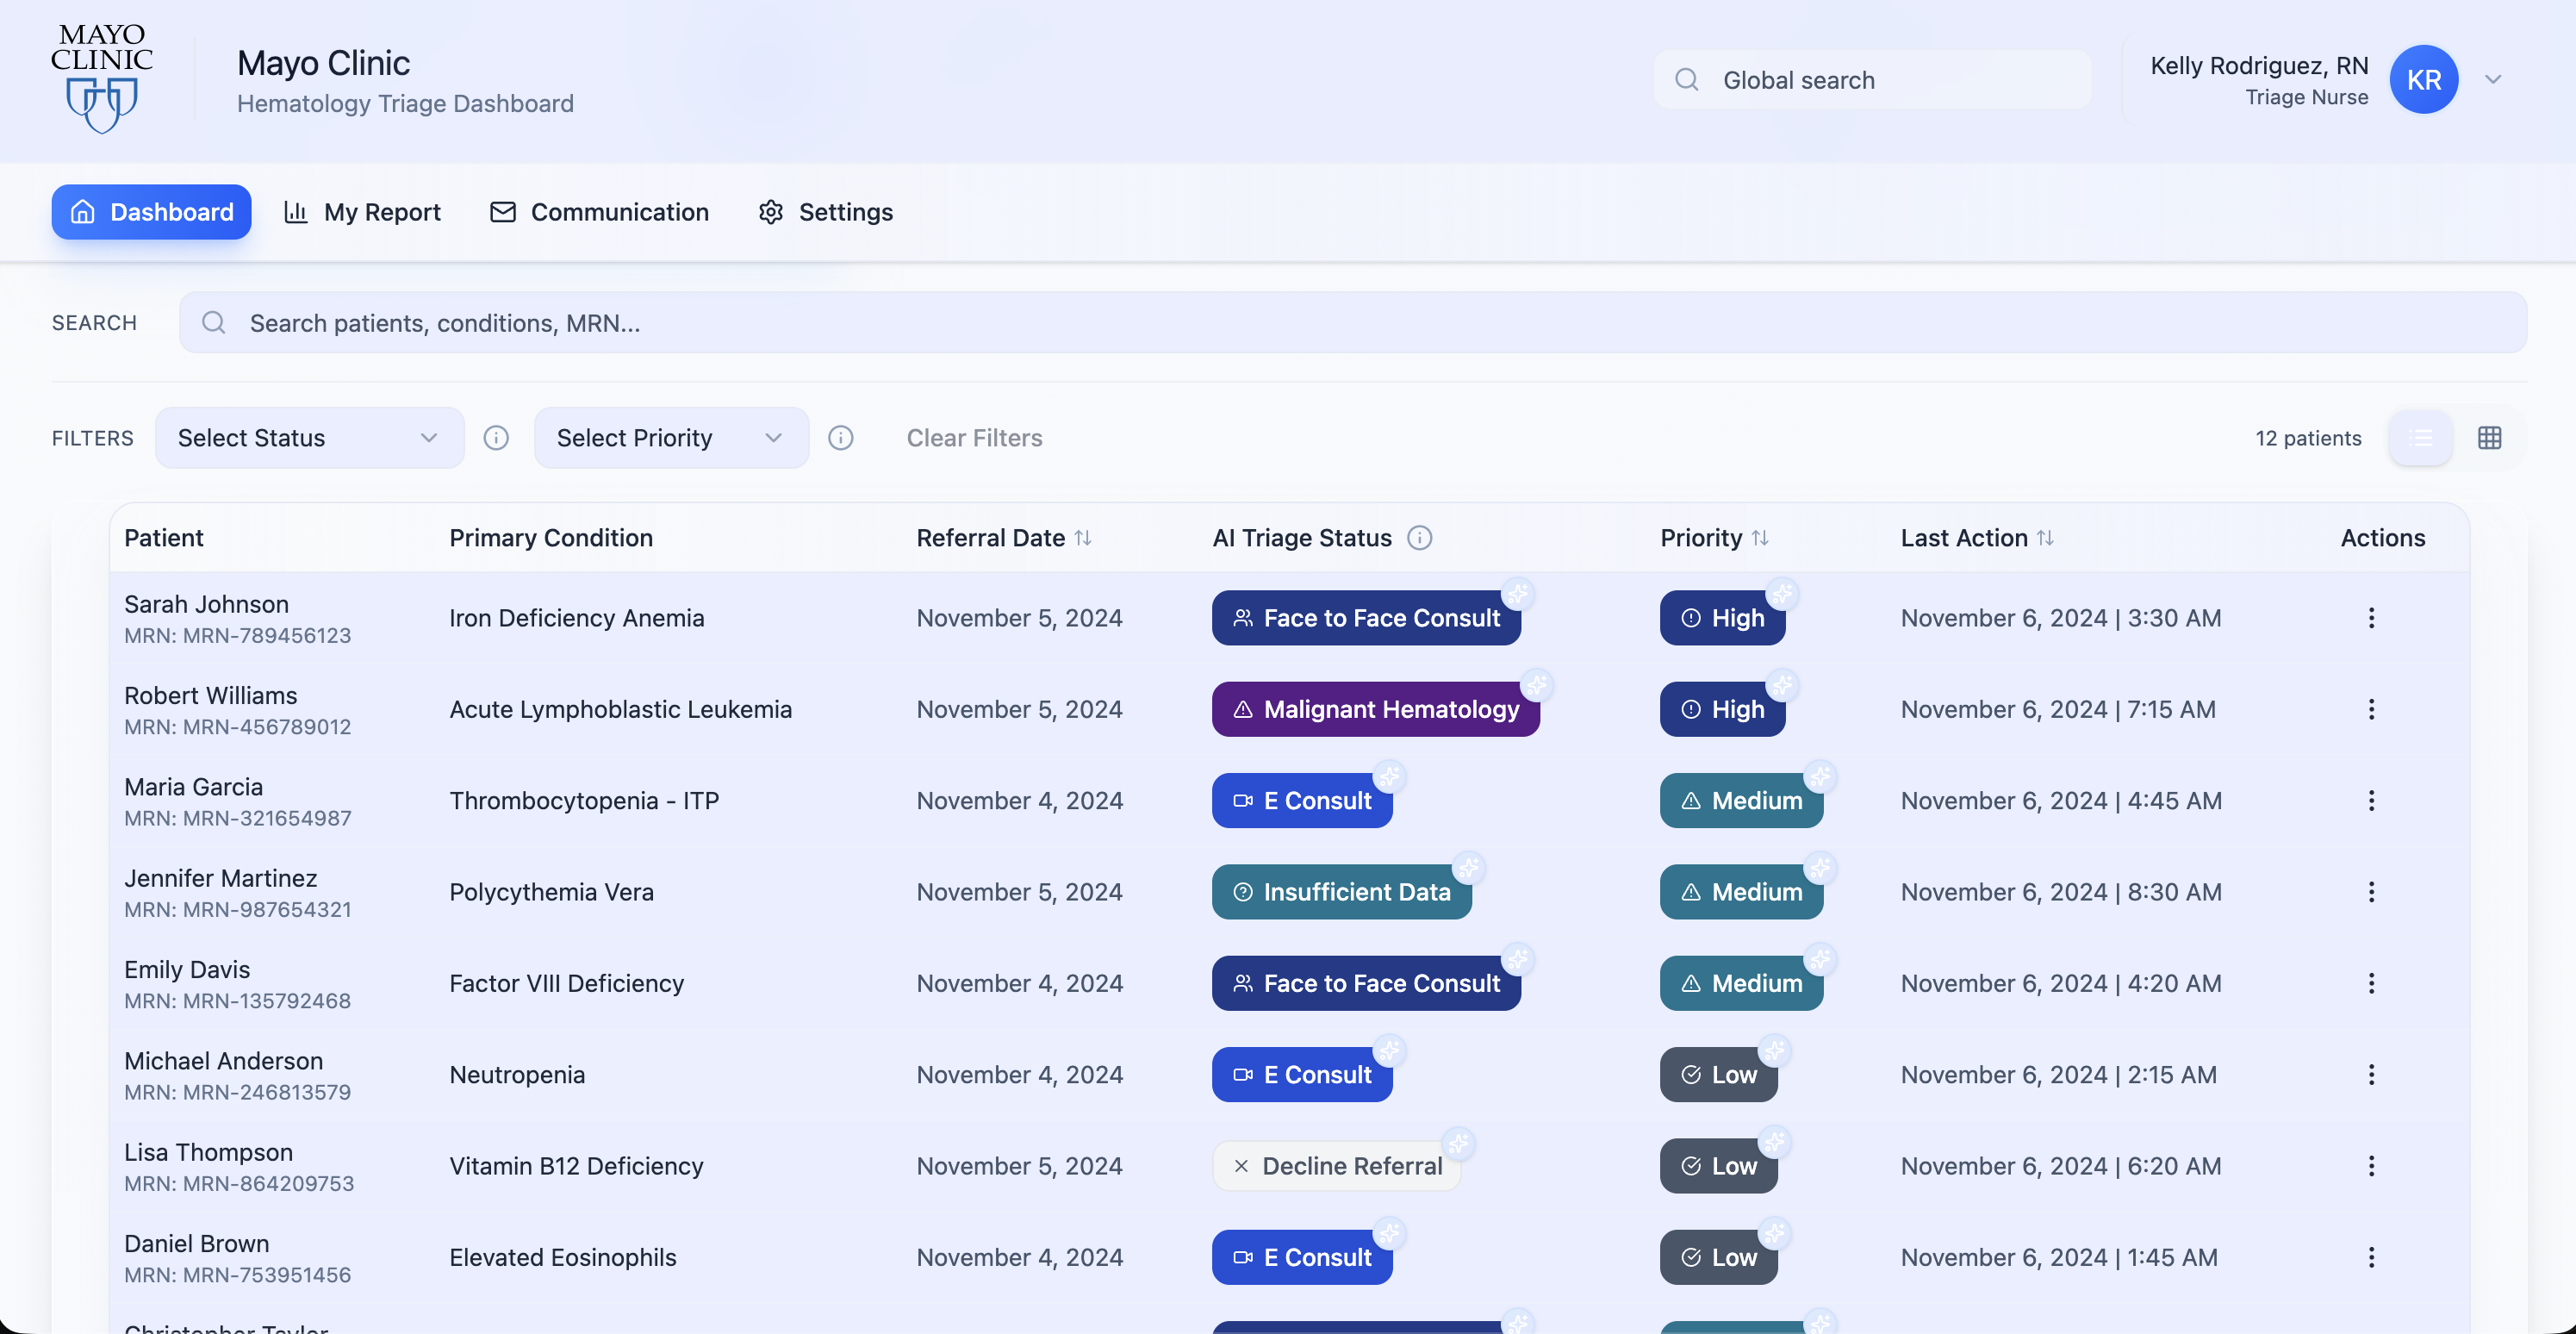This screenshot has height=1334, width=2576.
Task: Open the actions menu for Sarah Johnson
Action: [2370, 618]
